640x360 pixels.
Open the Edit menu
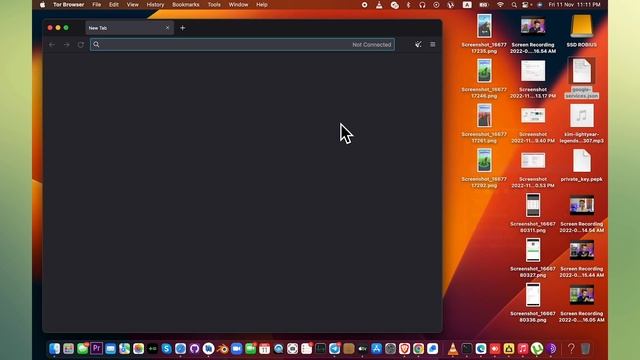pos(113,4)
